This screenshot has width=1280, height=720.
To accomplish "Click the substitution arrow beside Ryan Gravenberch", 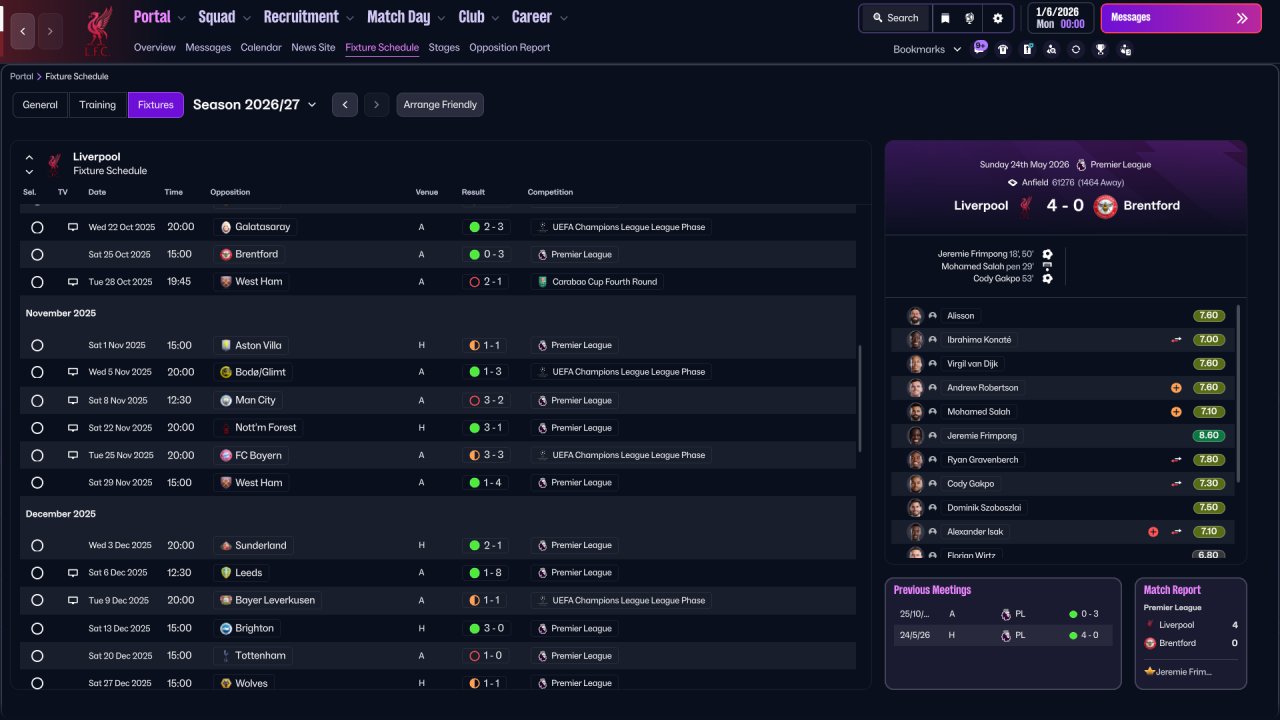I will pyautogui.click(x=1177, y=460).
